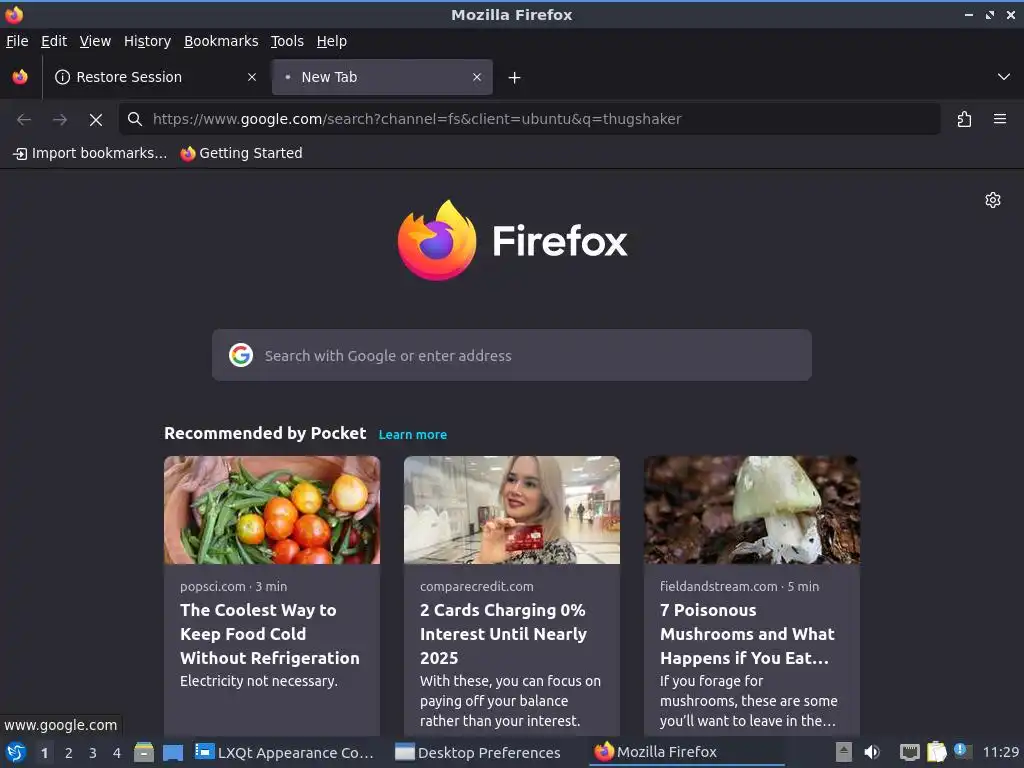Open the vegetables article thumbnail
This screenshot has height=768, width=1024.
[x=272, y=510]
